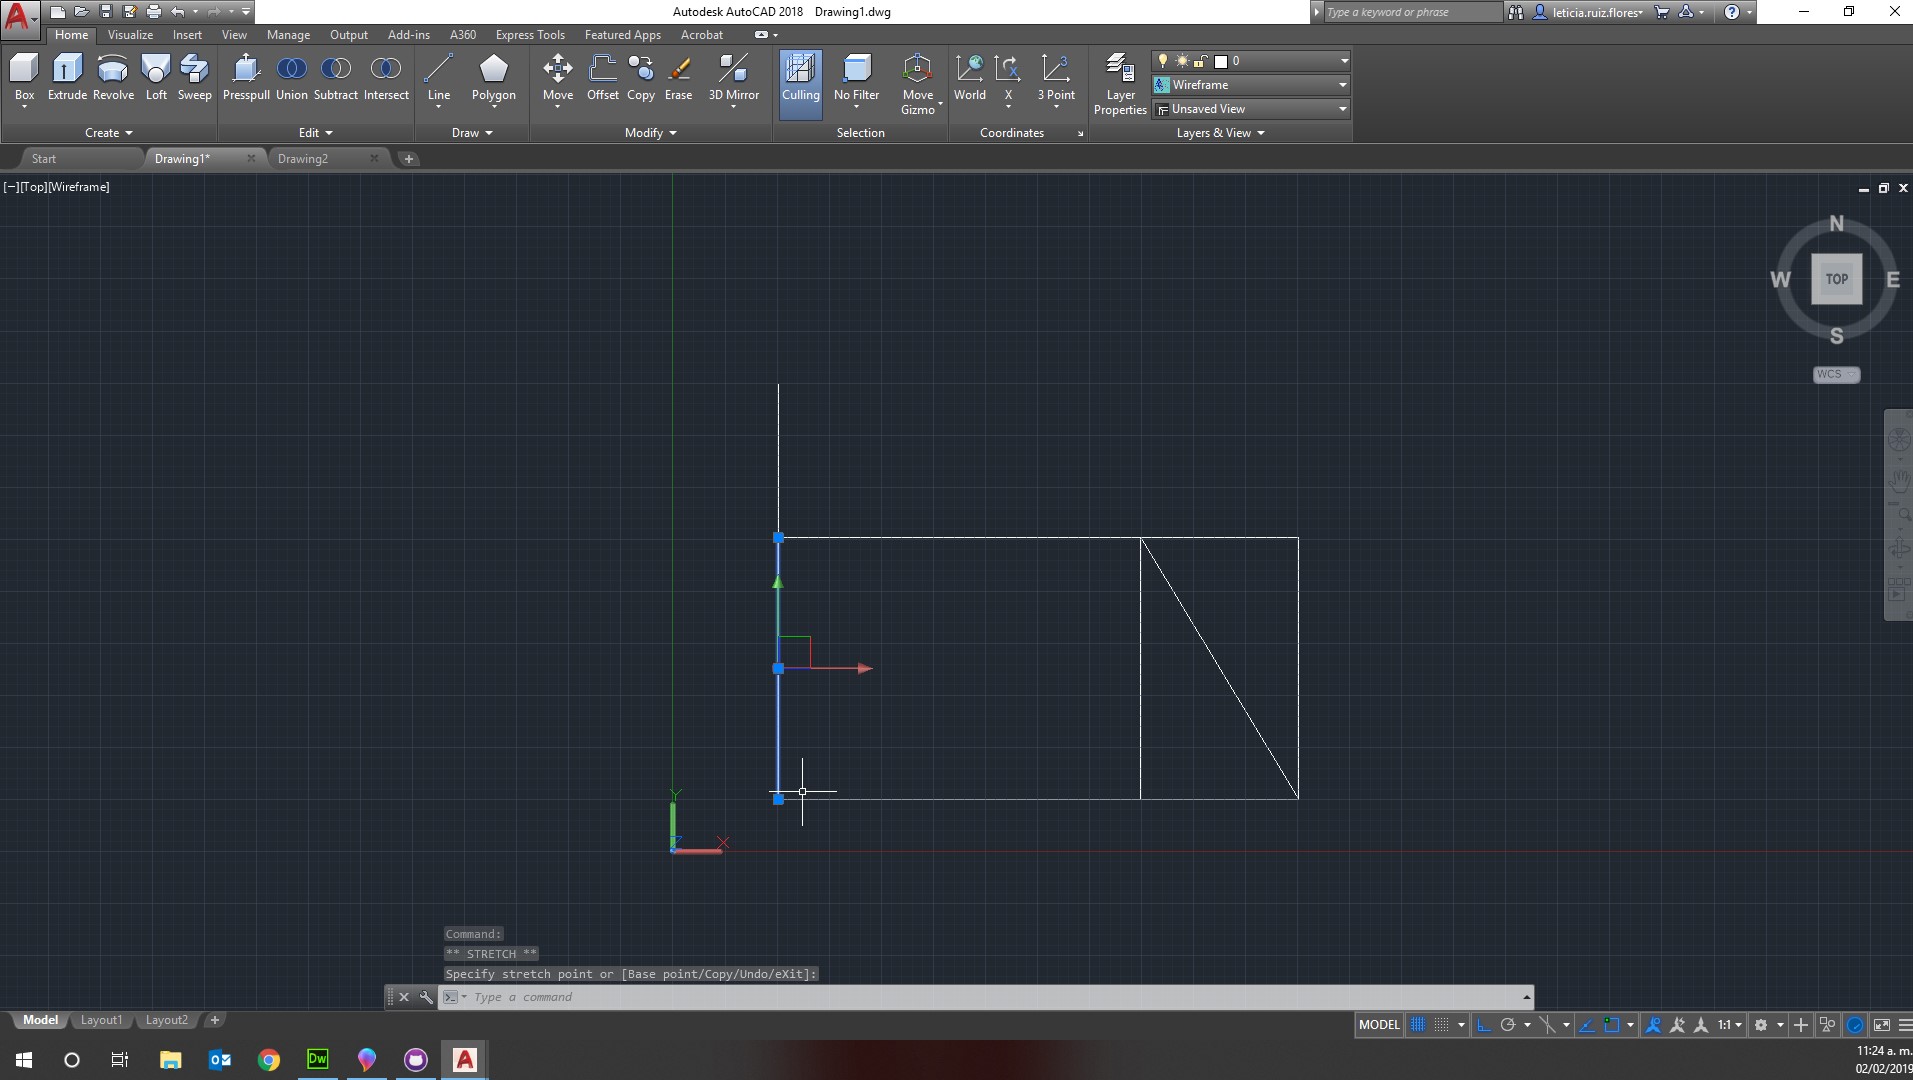Click the Offset tool
The height and width of the screenshot is (1080, 1913).
click(602, 78)
